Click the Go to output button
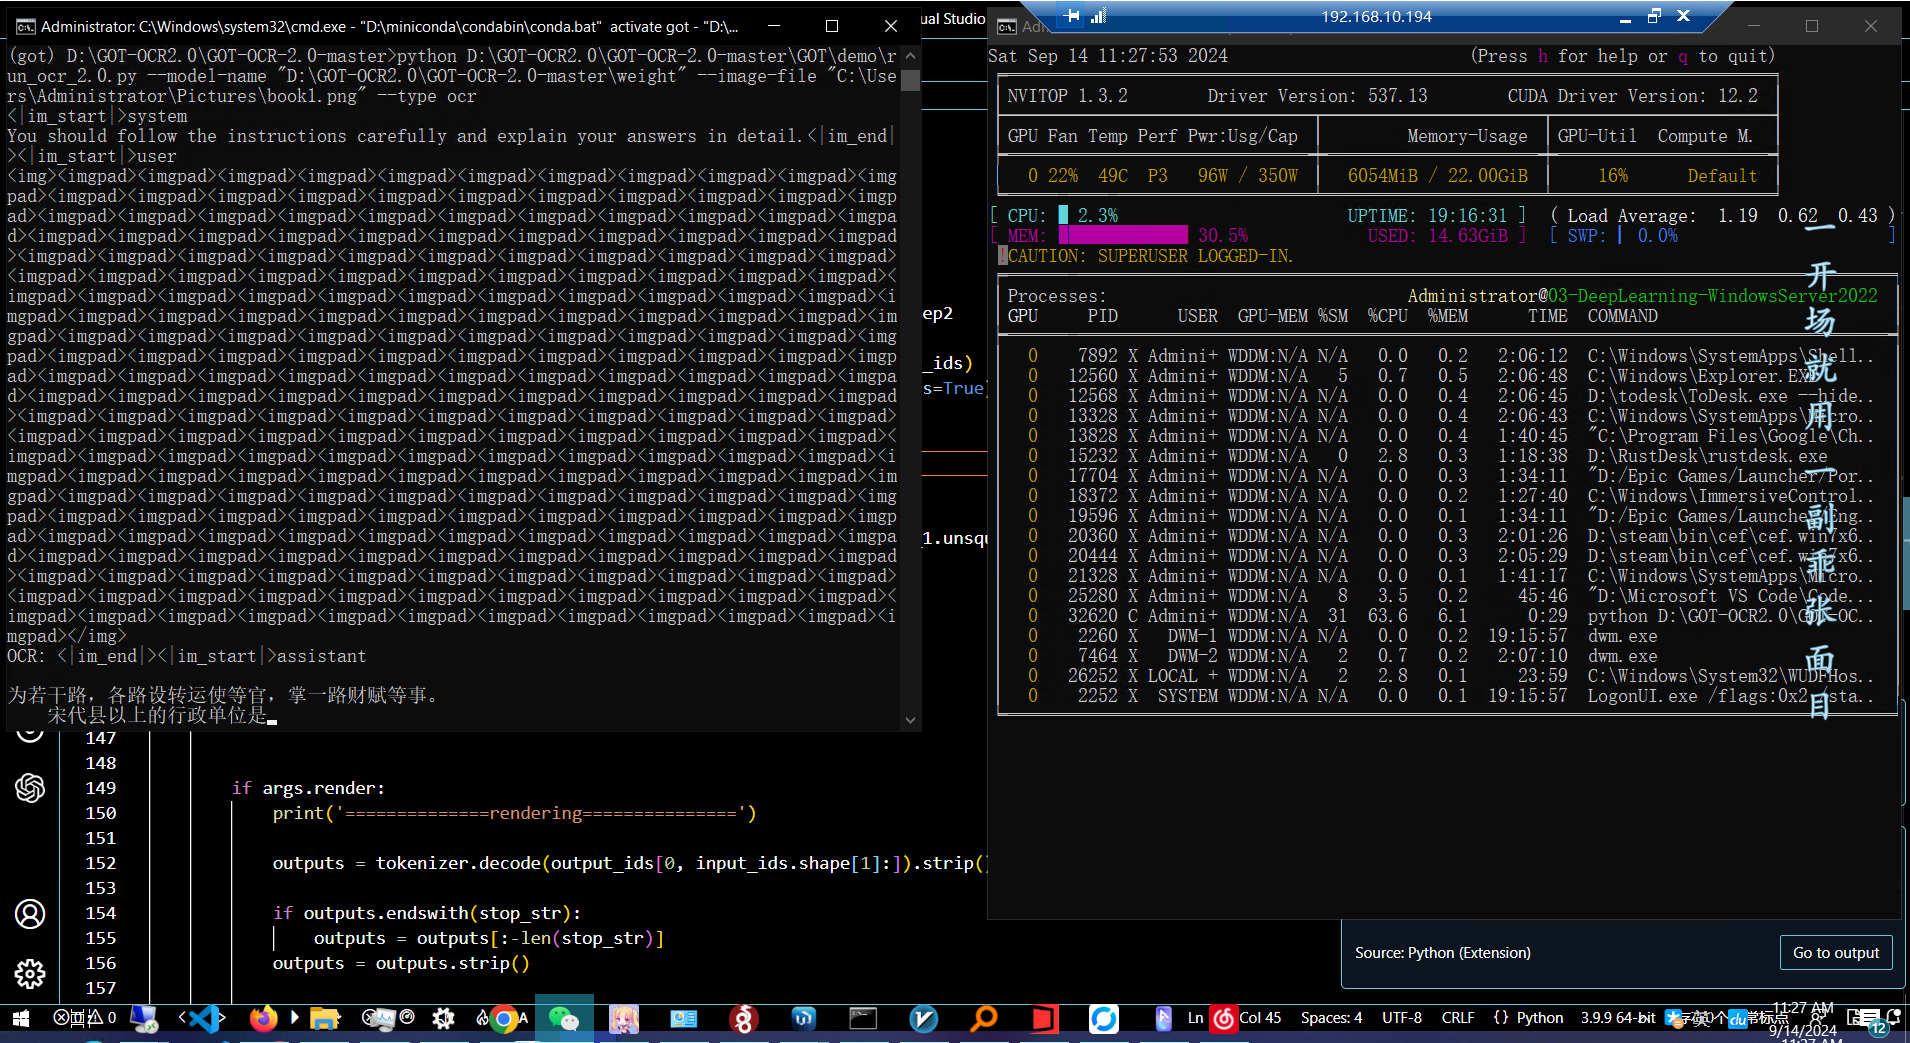This screenshot has height=1043, width=1910. click(1835, 953)
